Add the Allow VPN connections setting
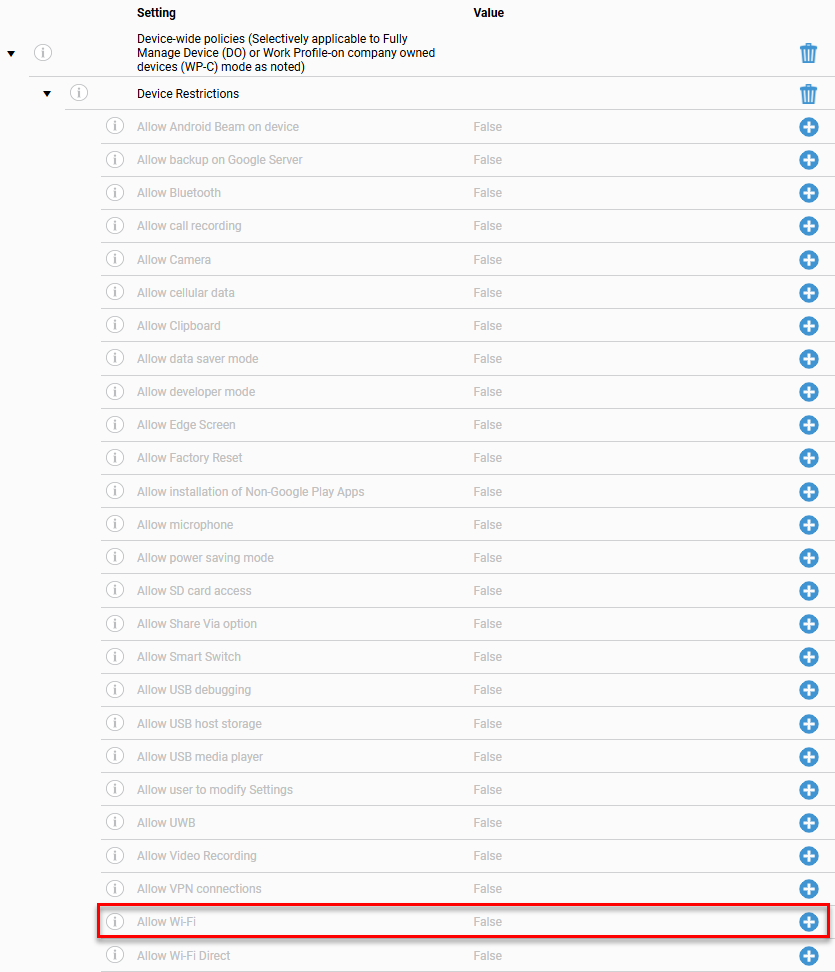This screenshot has width=835, height=972. (808, 888)
